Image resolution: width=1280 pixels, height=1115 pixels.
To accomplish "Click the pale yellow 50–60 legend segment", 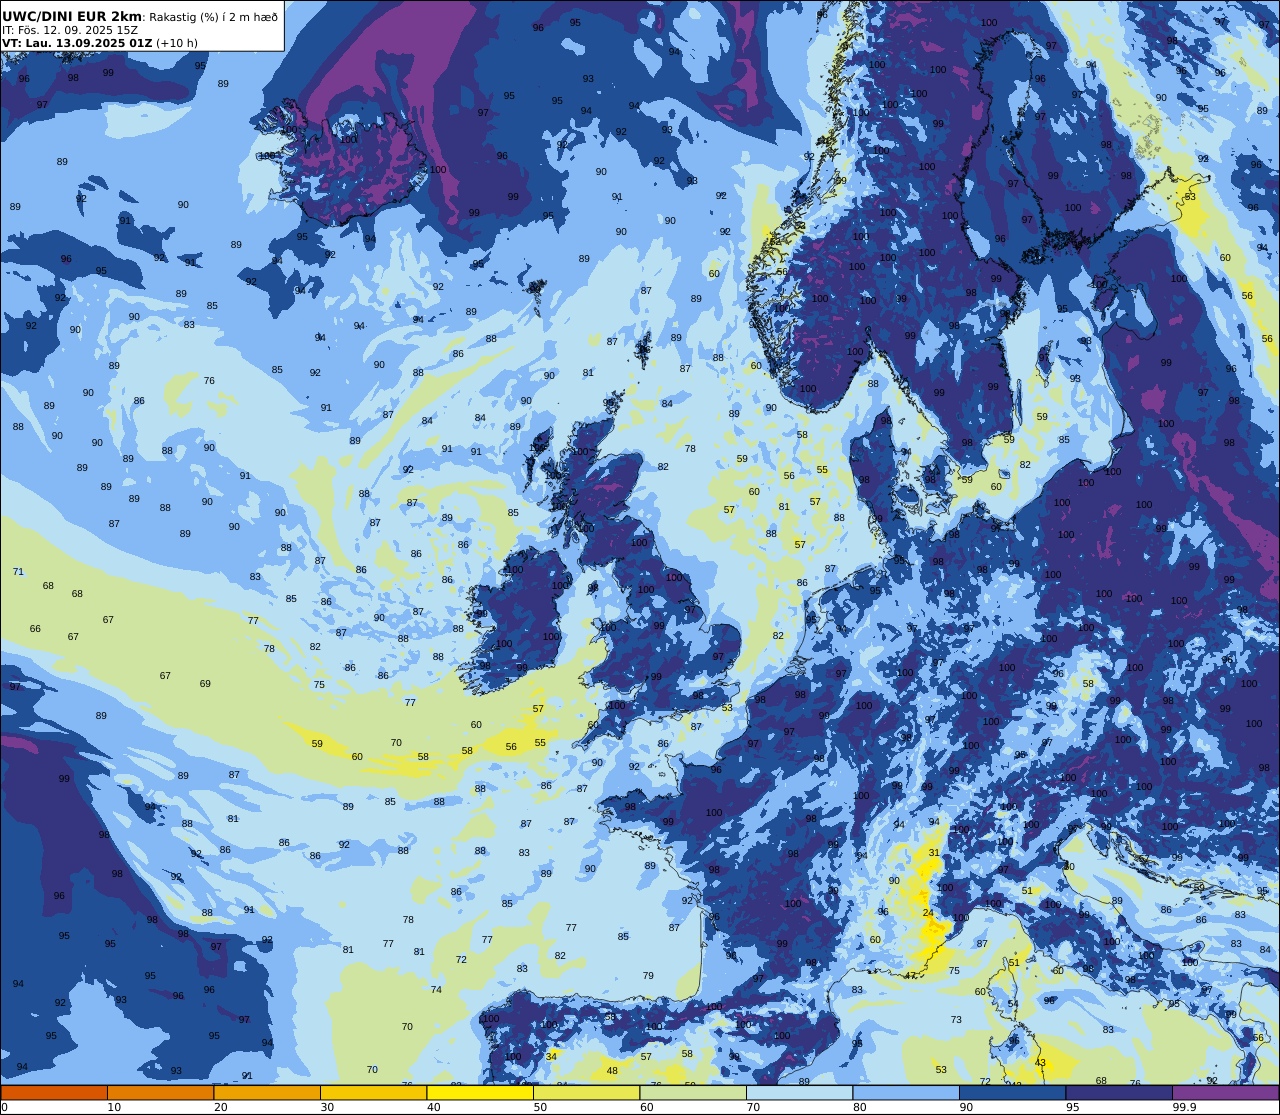I will pyautogui.click(x=586, y=1093).
